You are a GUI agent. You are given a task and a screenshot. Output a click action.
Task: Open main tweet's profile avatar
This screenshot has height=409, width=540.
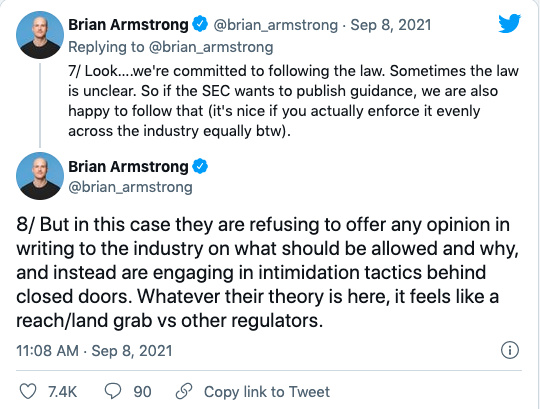[x=40, y=176]
